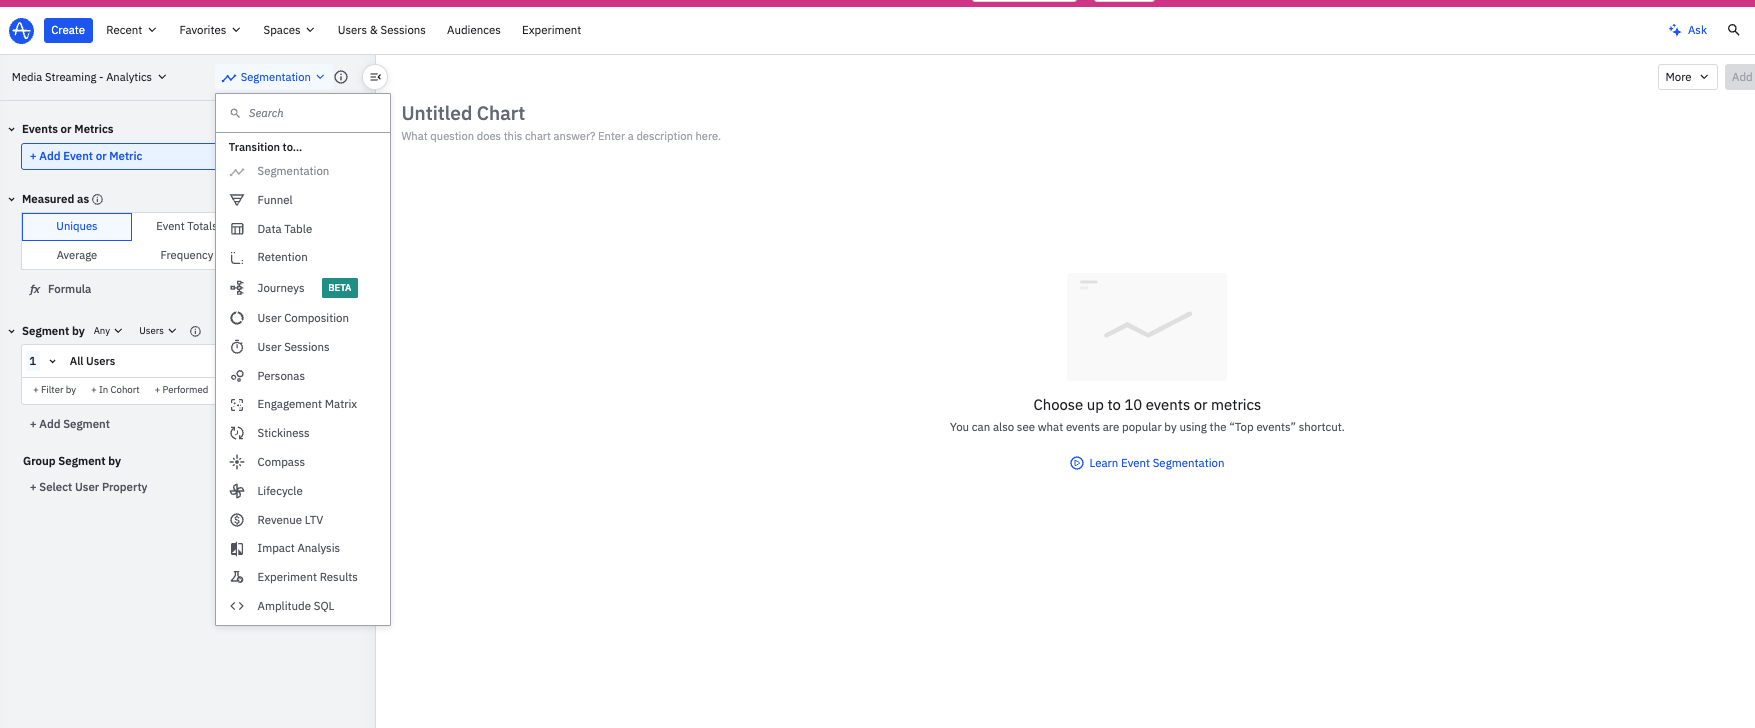The image size is (1755, 728).
Task: Expand segment 1 All Users chevron
Action: (52, 361)
